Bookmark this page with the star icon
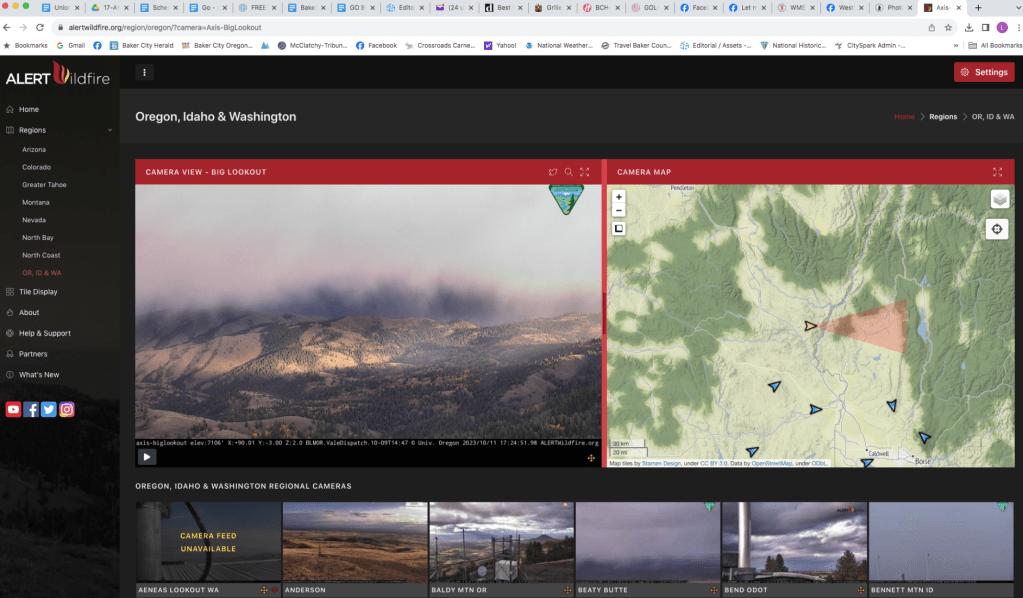The width and height of the screenshot is (1023, 598). pos(948,27)
